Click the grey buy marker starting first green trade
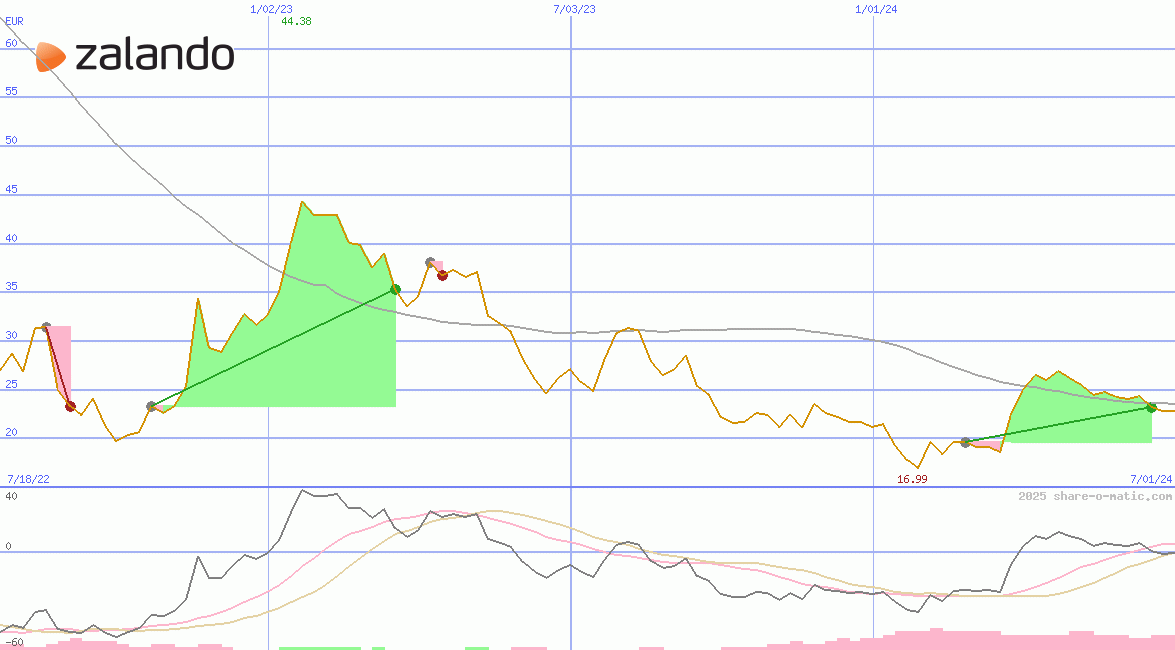 tap(151, 406)
